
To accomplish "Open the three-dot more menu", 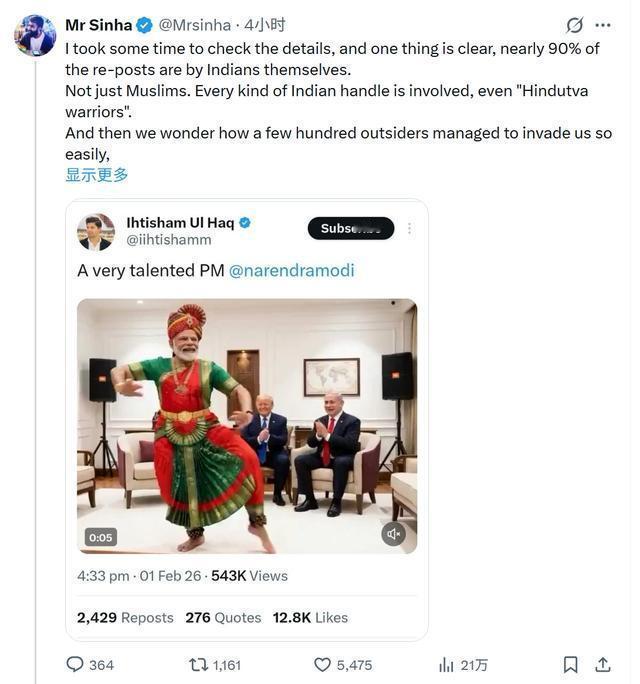I will point(603,25).
